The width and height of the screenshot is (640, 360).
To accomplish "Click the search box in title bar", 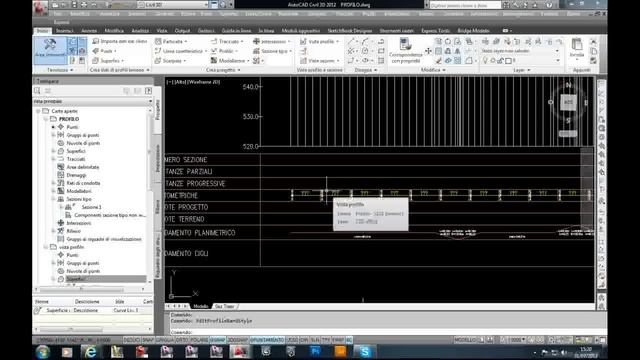I will click(x=465, y=5).
